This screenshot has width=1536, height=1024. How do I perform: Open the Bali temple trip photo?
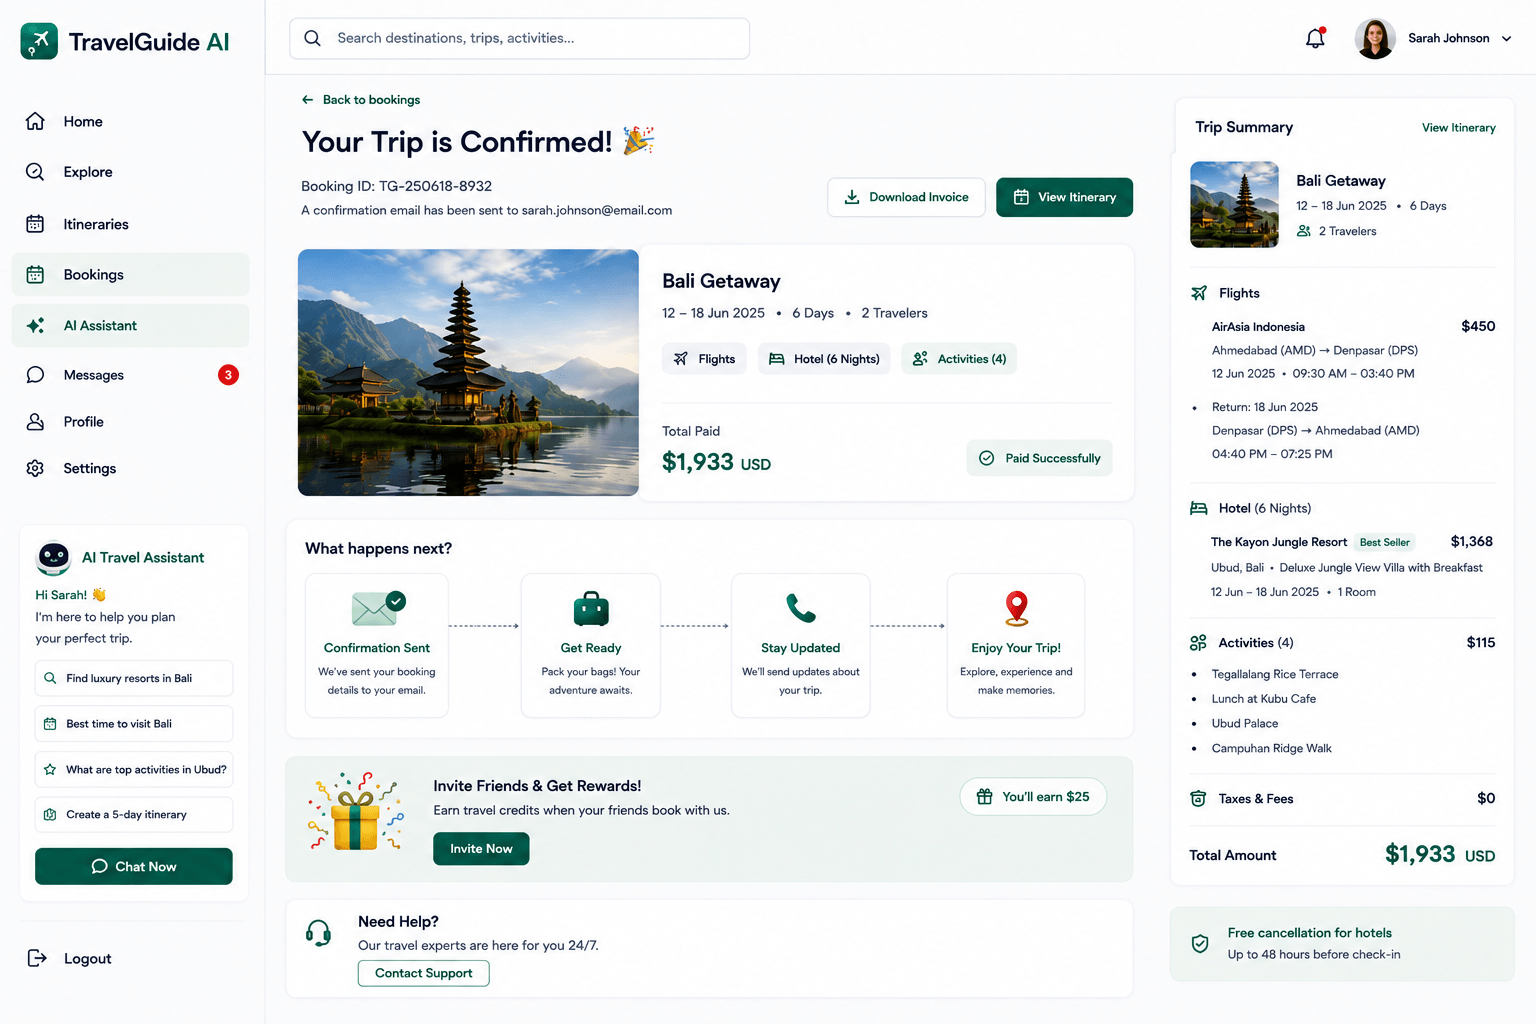click(x=468, y=372)
